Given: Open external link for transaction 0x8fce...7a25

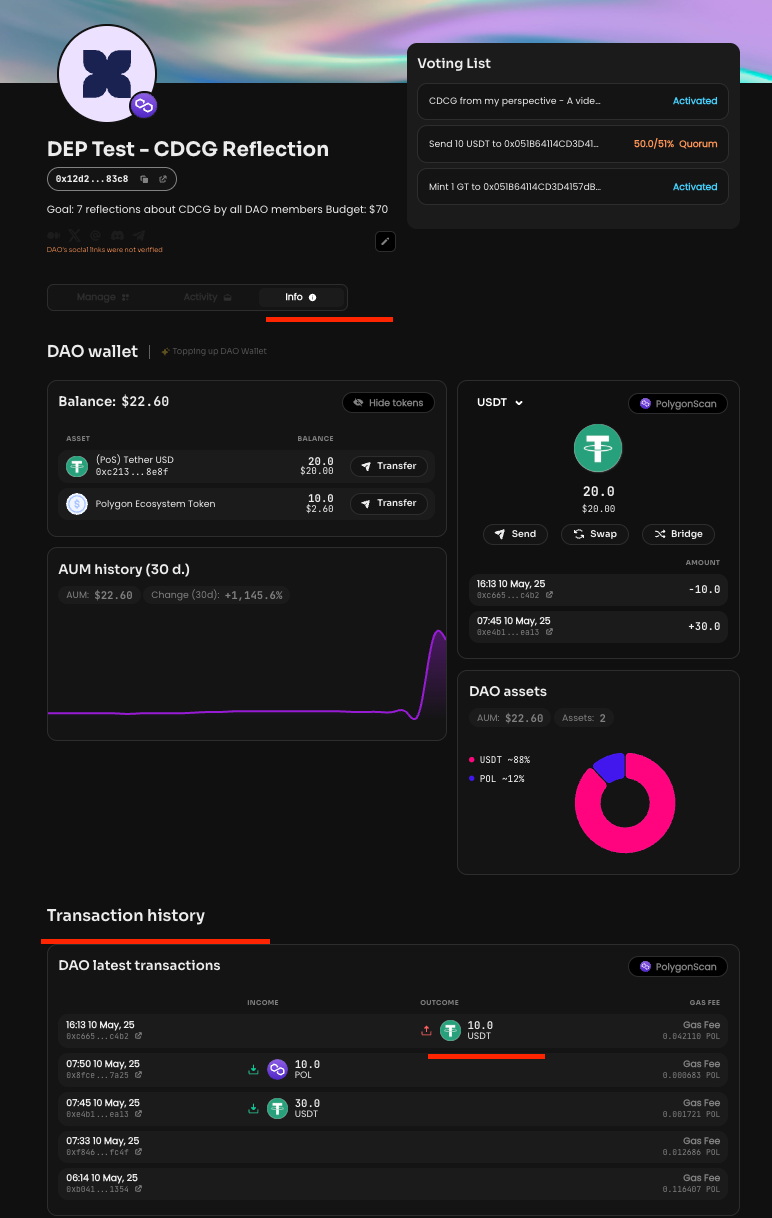Looking at the screenshot, I should (x=138, y=1075).
